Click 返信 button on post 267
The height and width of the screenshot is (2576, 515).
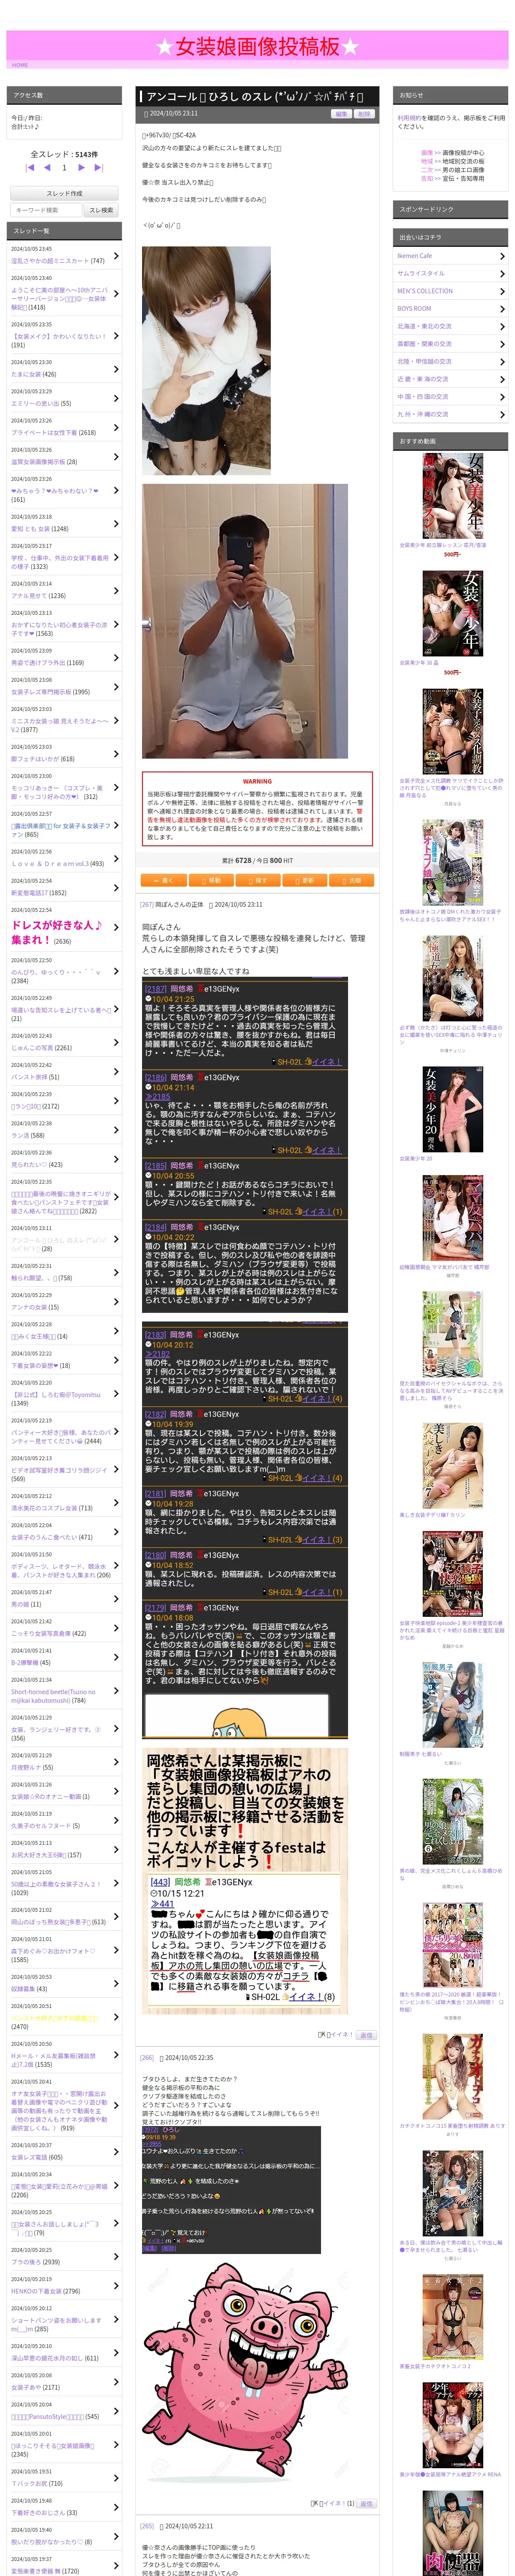click(x=366, y=2034)
